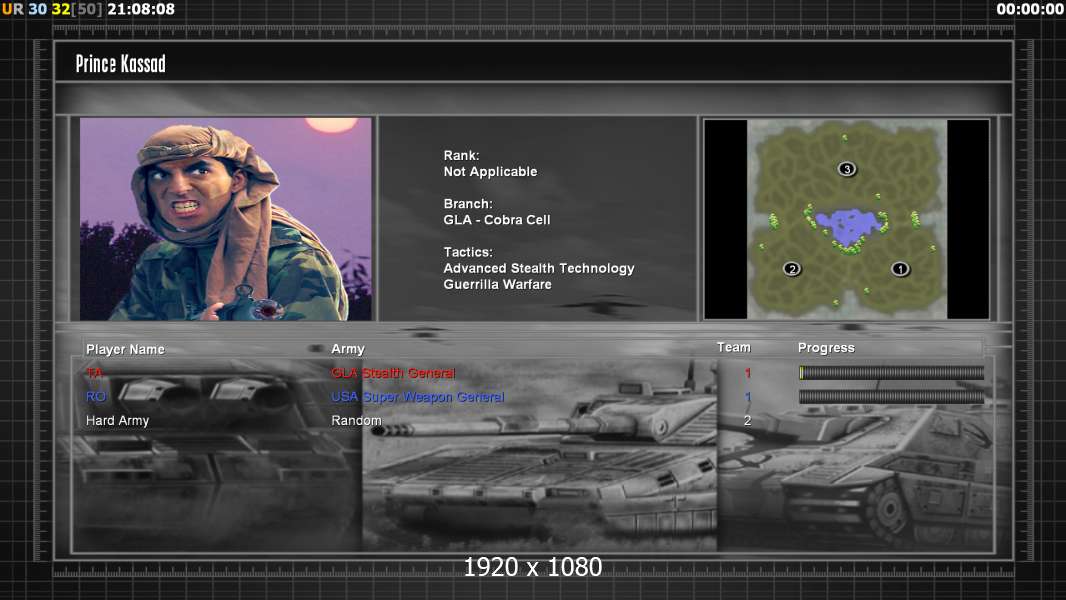Click GLA - Cobra Cell branch text
Viewport: 1066px width, 600px height.
497,220
